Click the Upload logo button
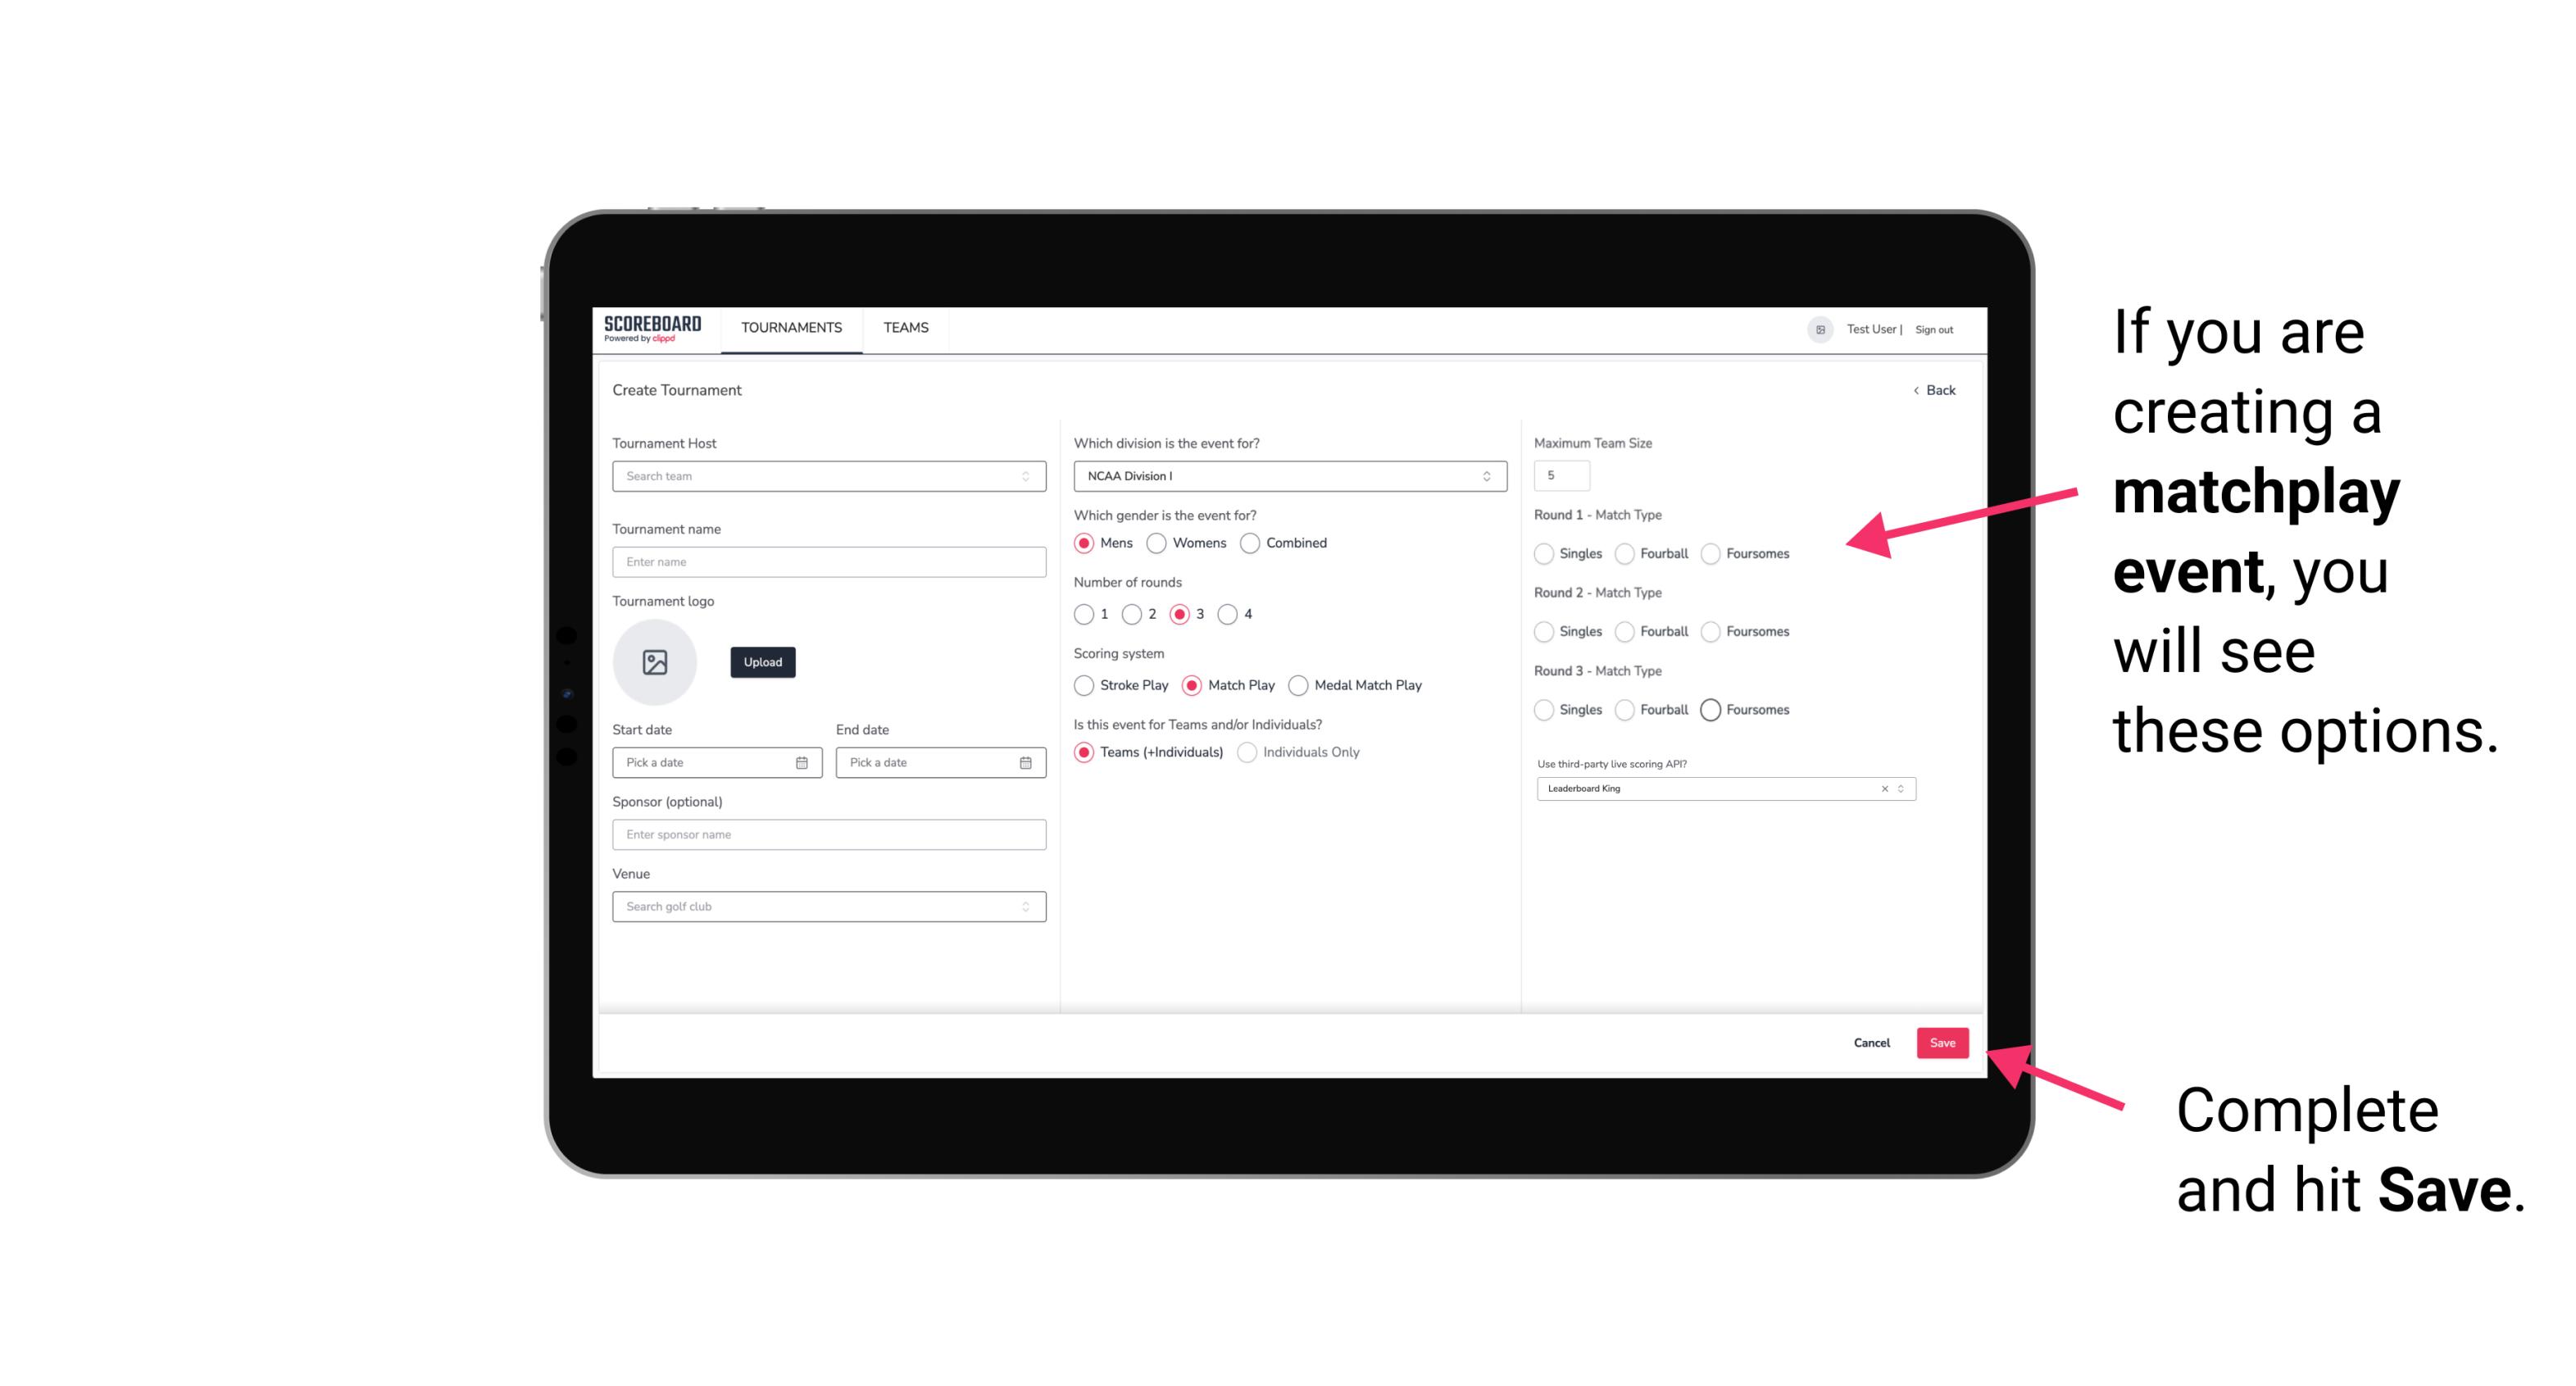 pyautogui.click(x=764, y=662)
